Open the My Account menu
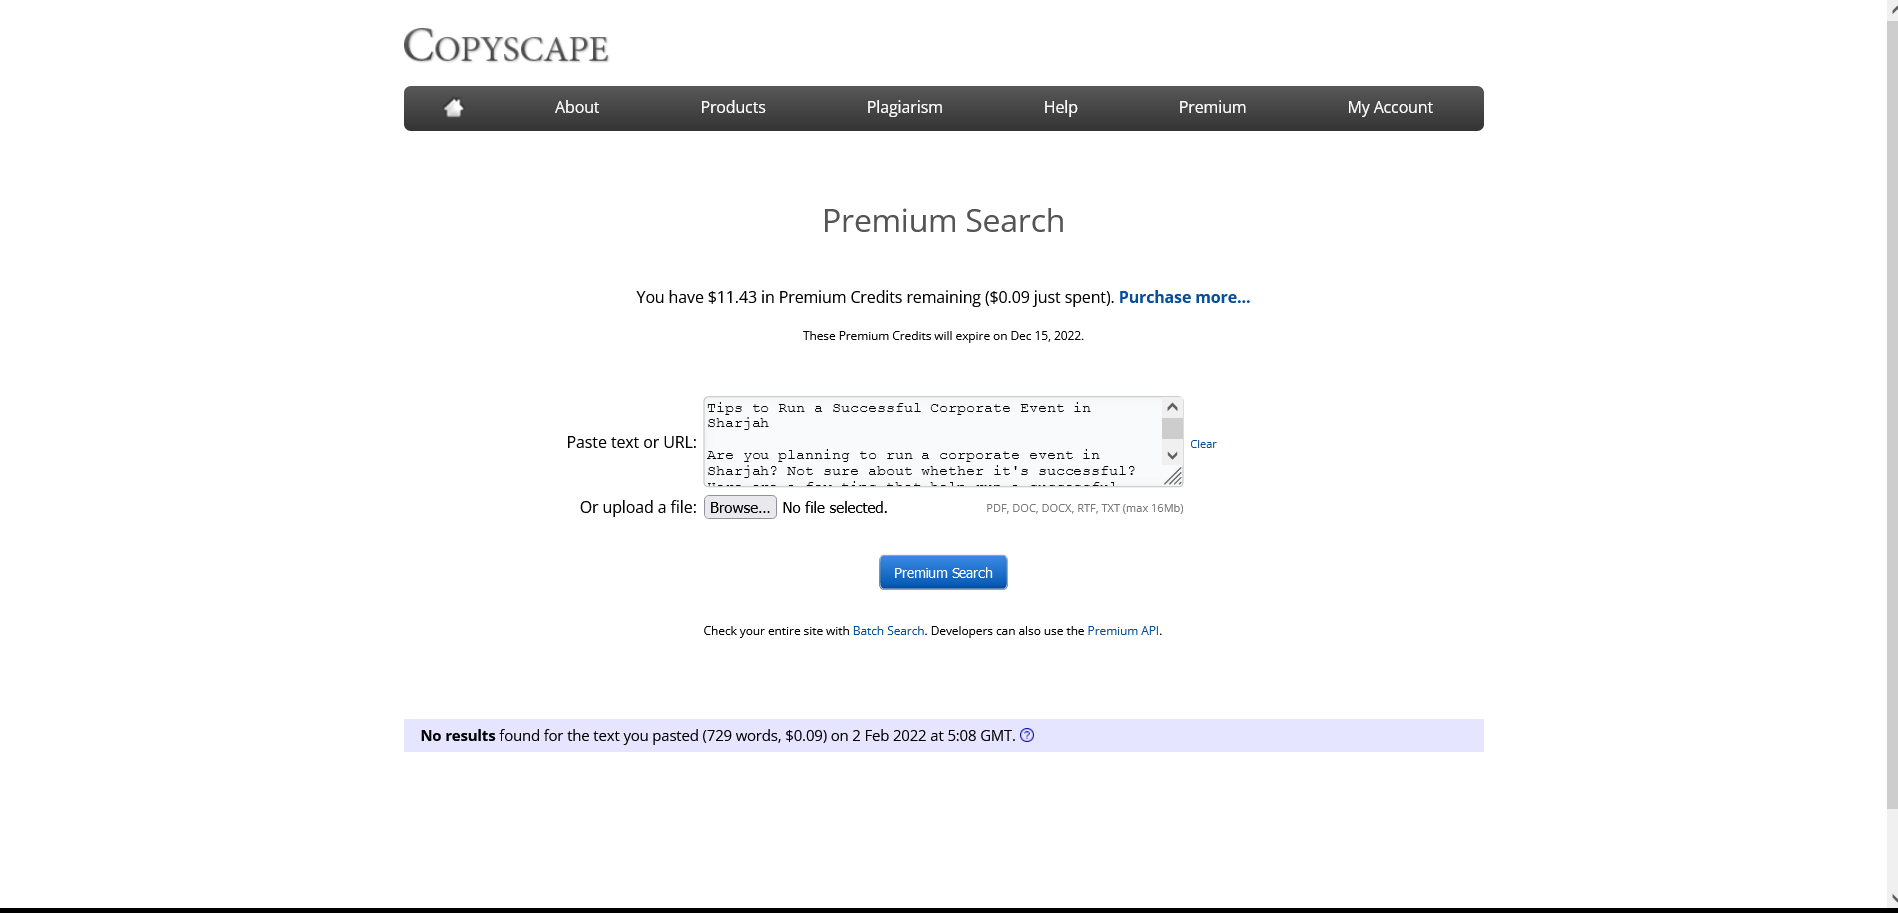Viewport: 1898px width, 913px height. [1390, 107]
